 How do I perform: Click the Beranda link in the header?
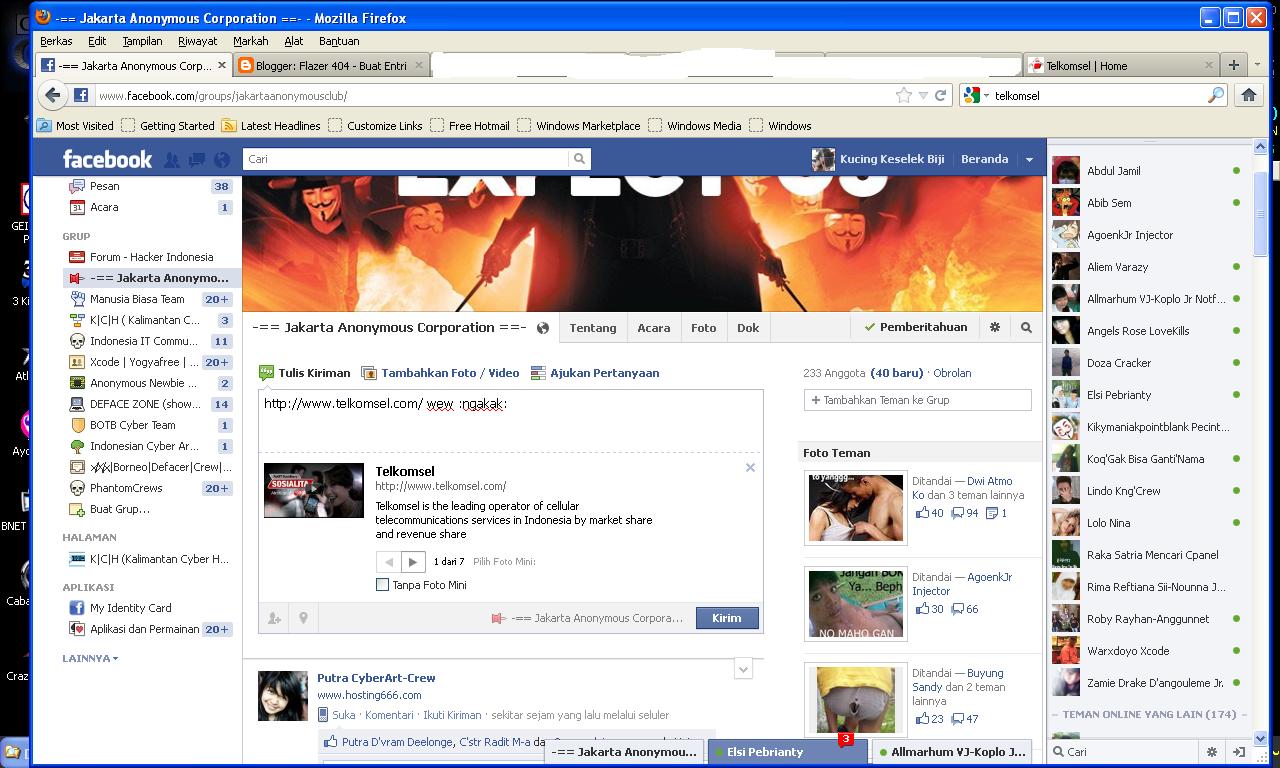(x=984, y=159)
